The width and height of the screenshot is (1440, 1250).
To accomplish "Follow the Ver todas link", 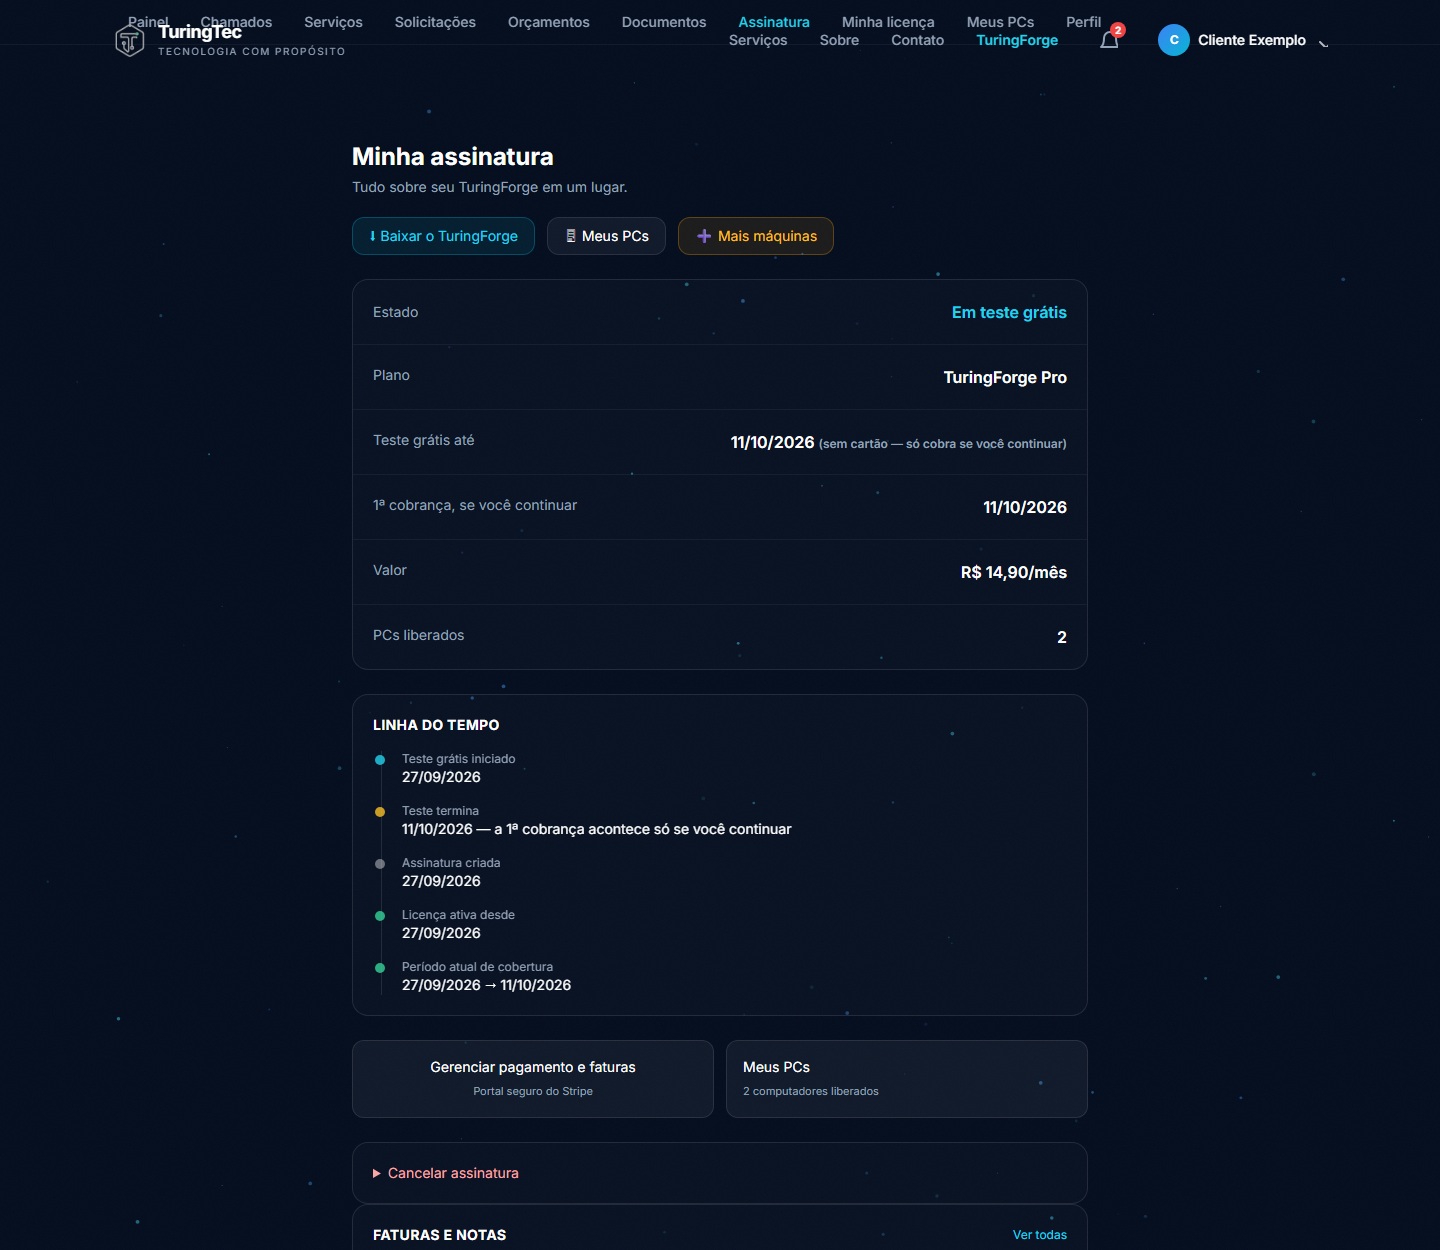I will [1040, 1235].
